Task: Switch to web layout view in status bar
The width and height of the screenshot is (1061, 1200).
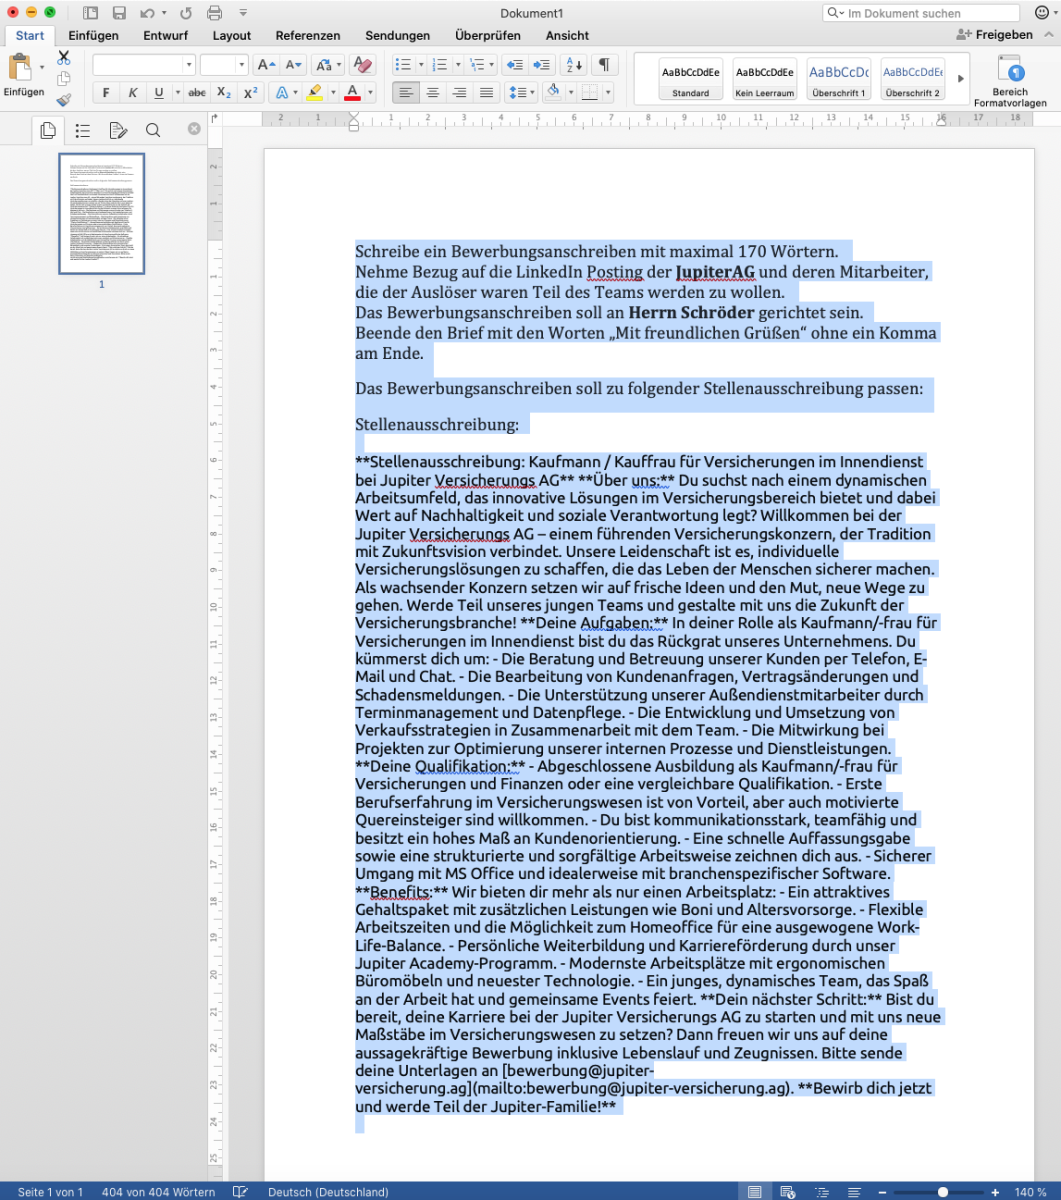Action: tap(788, 1192)
